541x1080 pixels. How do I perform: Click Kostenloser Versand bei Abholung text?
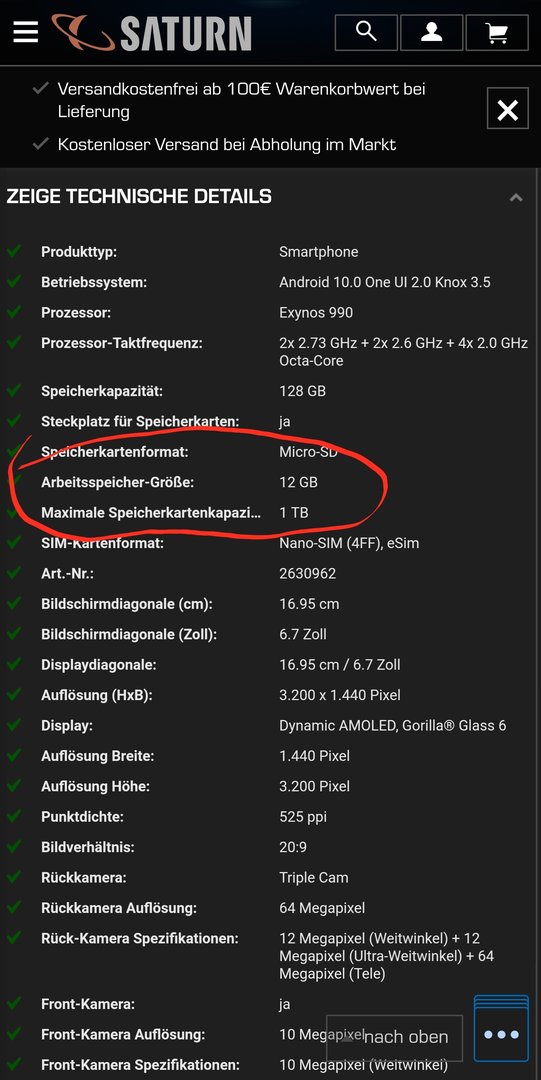pyautogui.click(x=227, y=145)
